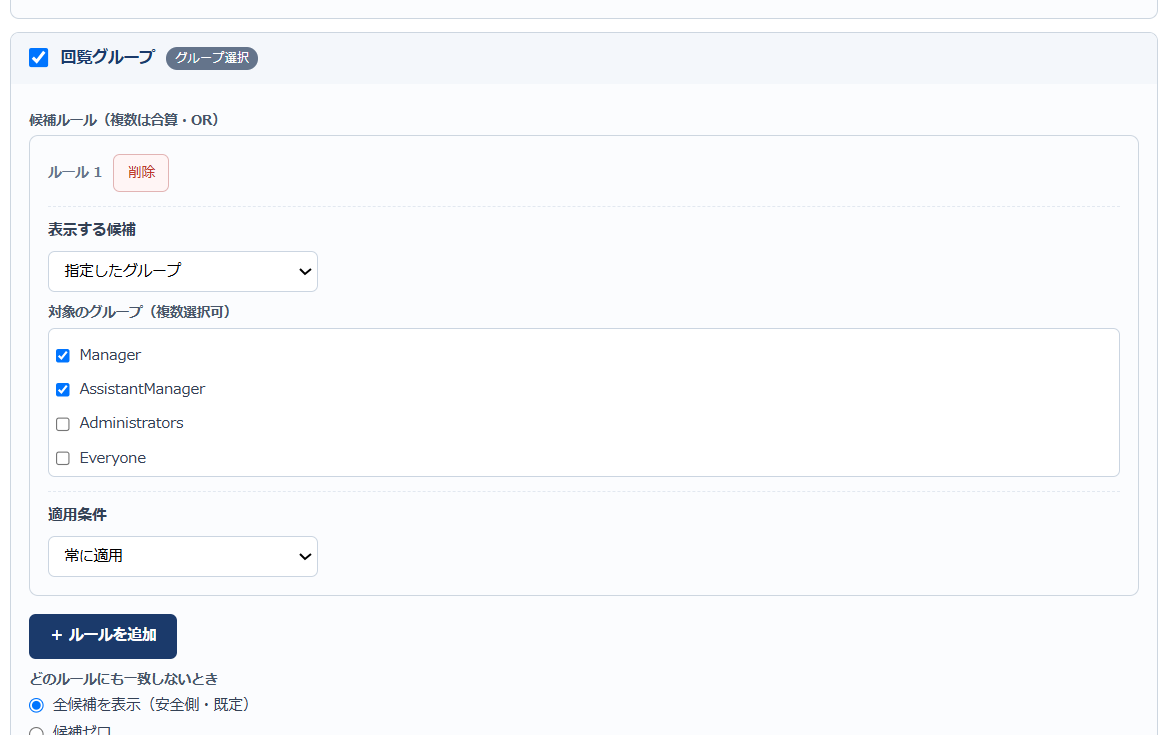Click the Administrators label text
1165x735 pixels.
tap(132, 423)
